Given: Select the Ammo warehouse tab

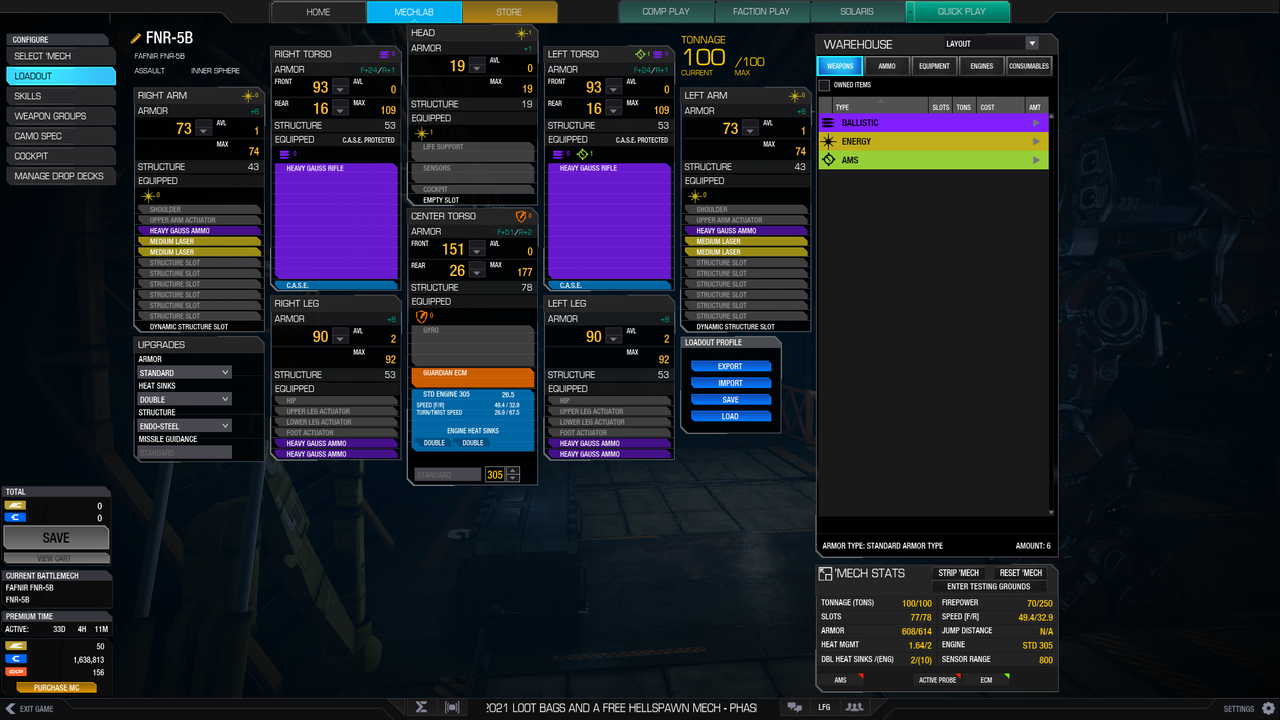Looking at the screenshot, I should click(887, 66).
